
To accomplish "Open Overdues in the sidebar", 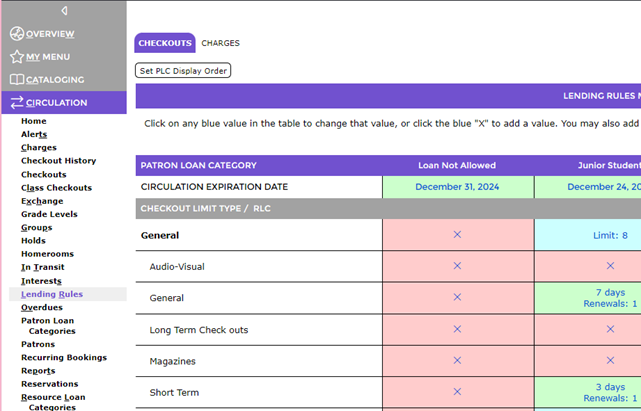I will [42, 308].
